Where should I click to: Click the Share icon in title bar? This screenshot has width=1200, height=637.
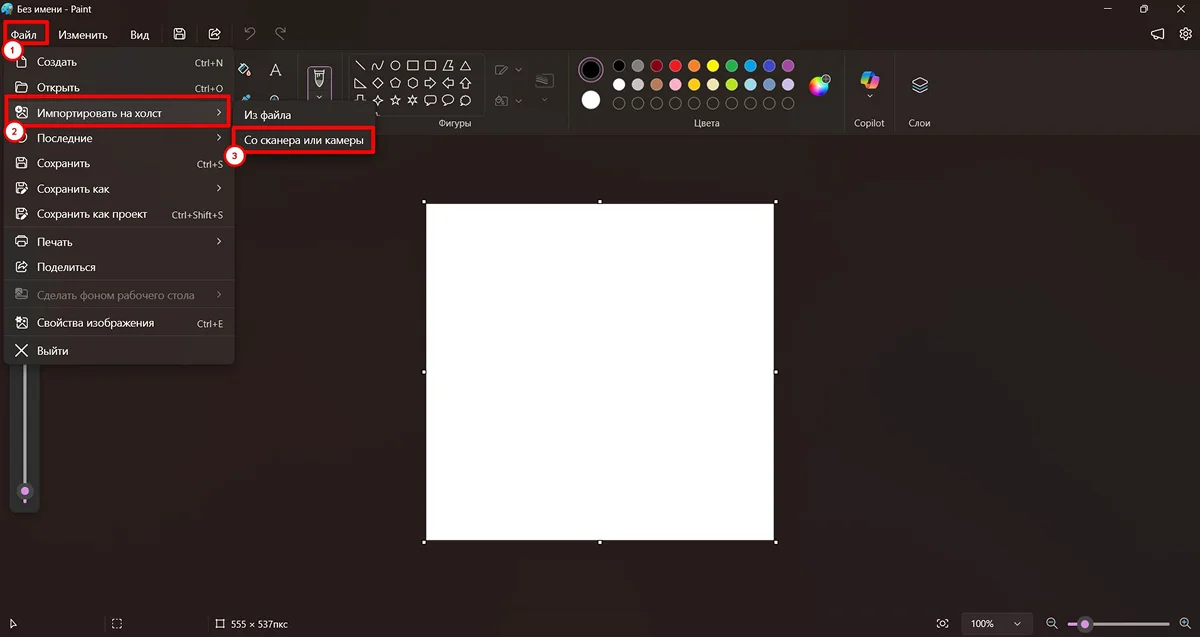point(214,34)
